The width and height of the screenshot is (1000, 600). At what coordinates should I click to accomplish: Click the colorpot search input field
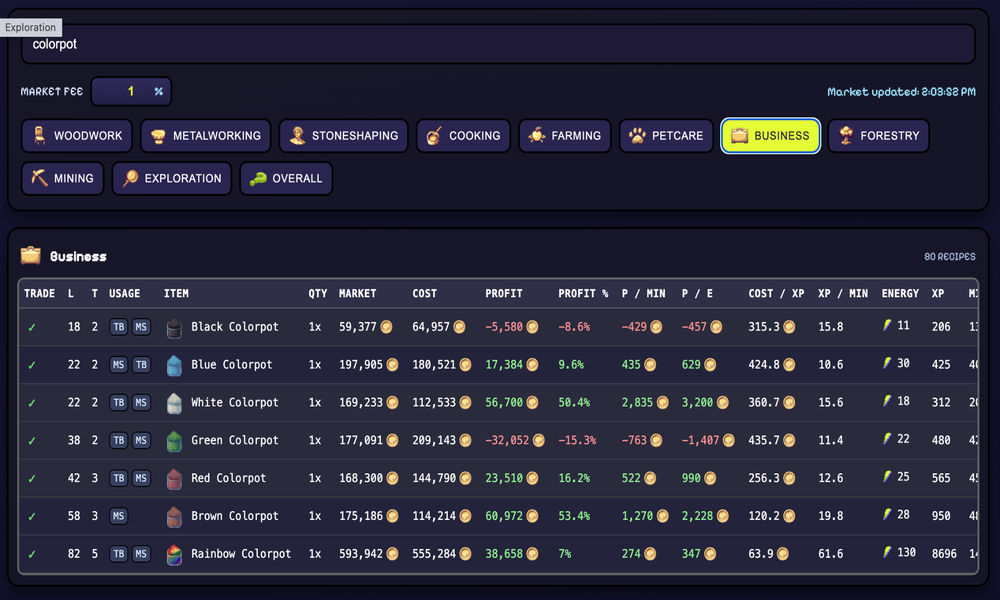[498, 44]
